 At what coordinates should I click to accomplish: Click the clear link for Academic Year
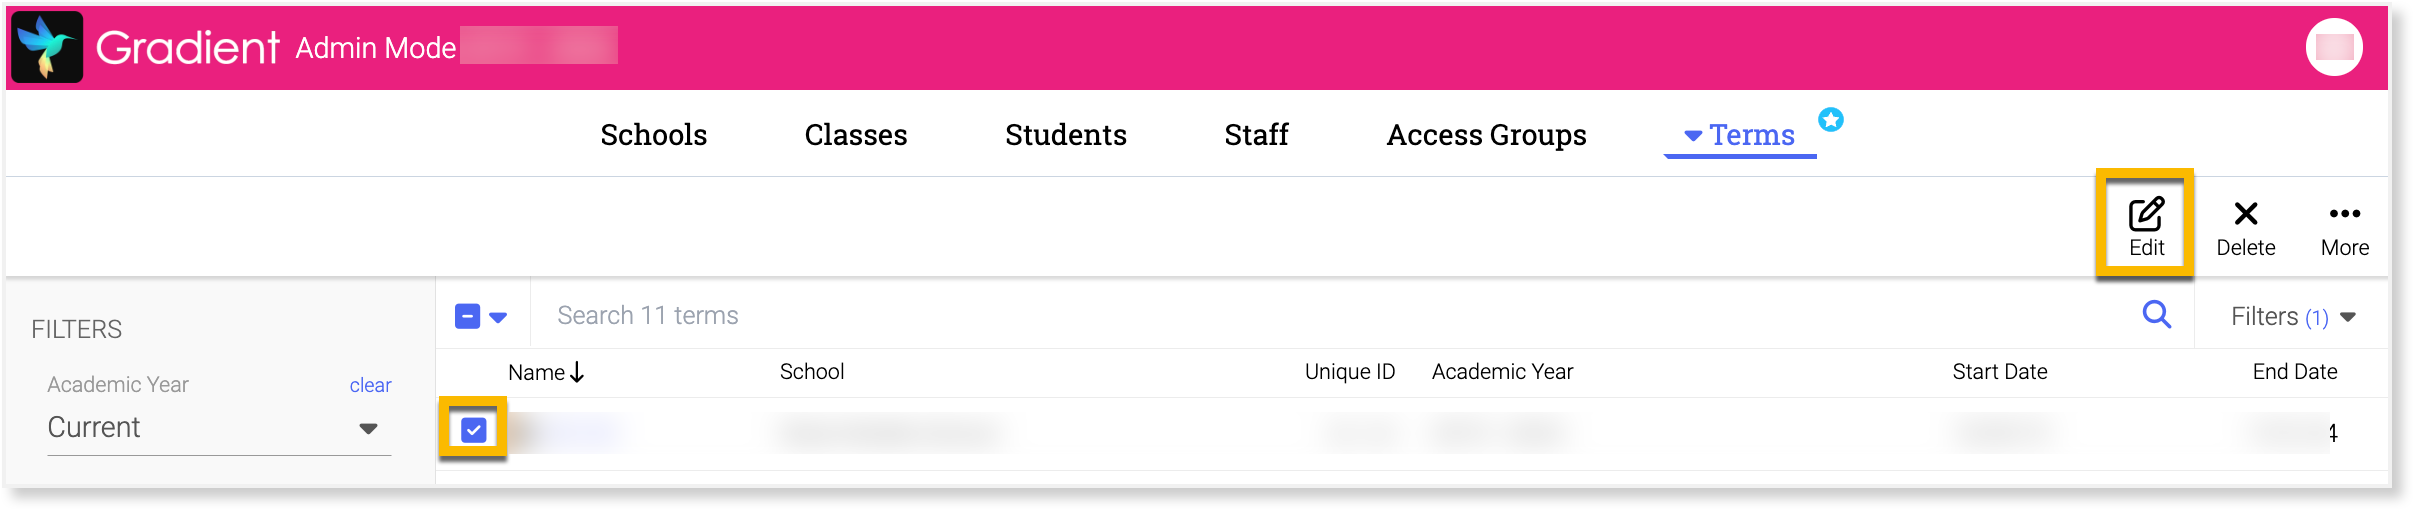click(x=370, y=385)
